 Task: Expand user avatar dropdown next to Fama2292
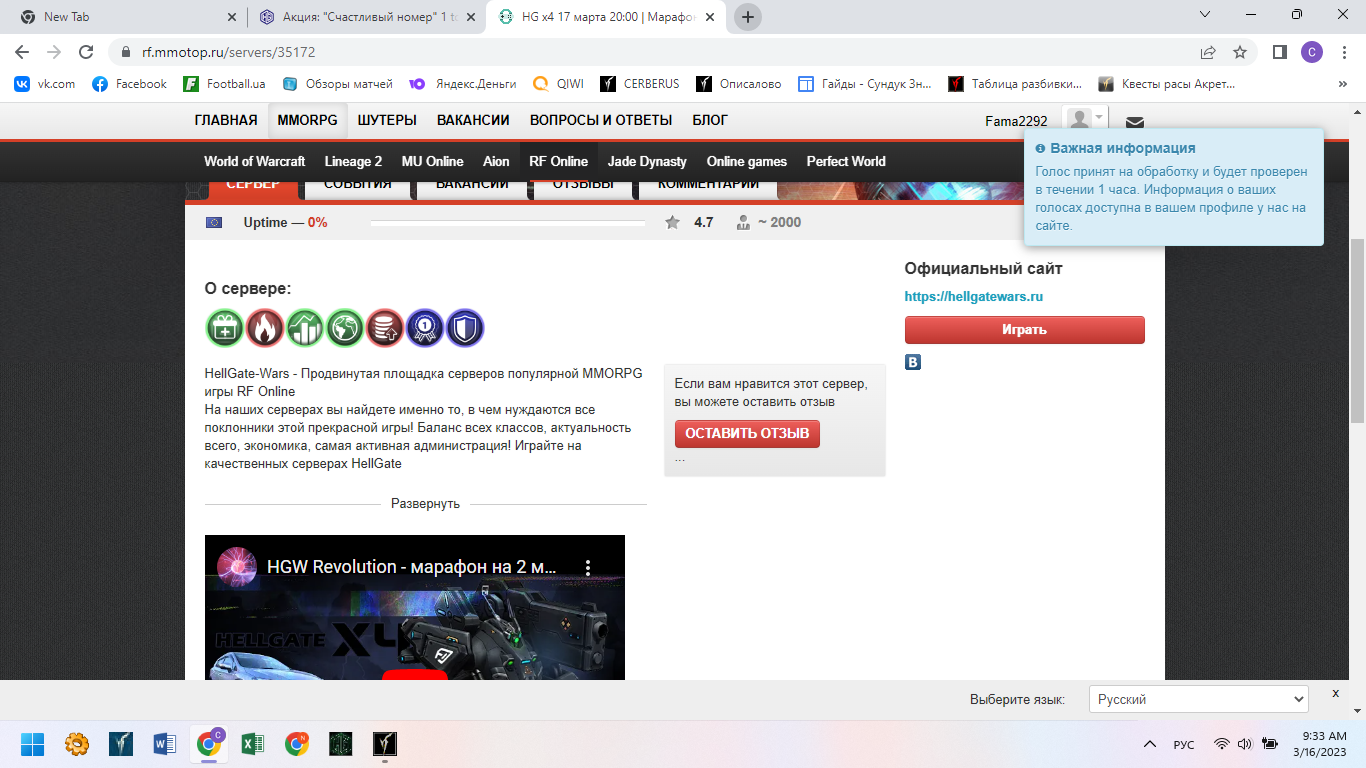(1086, 120)
